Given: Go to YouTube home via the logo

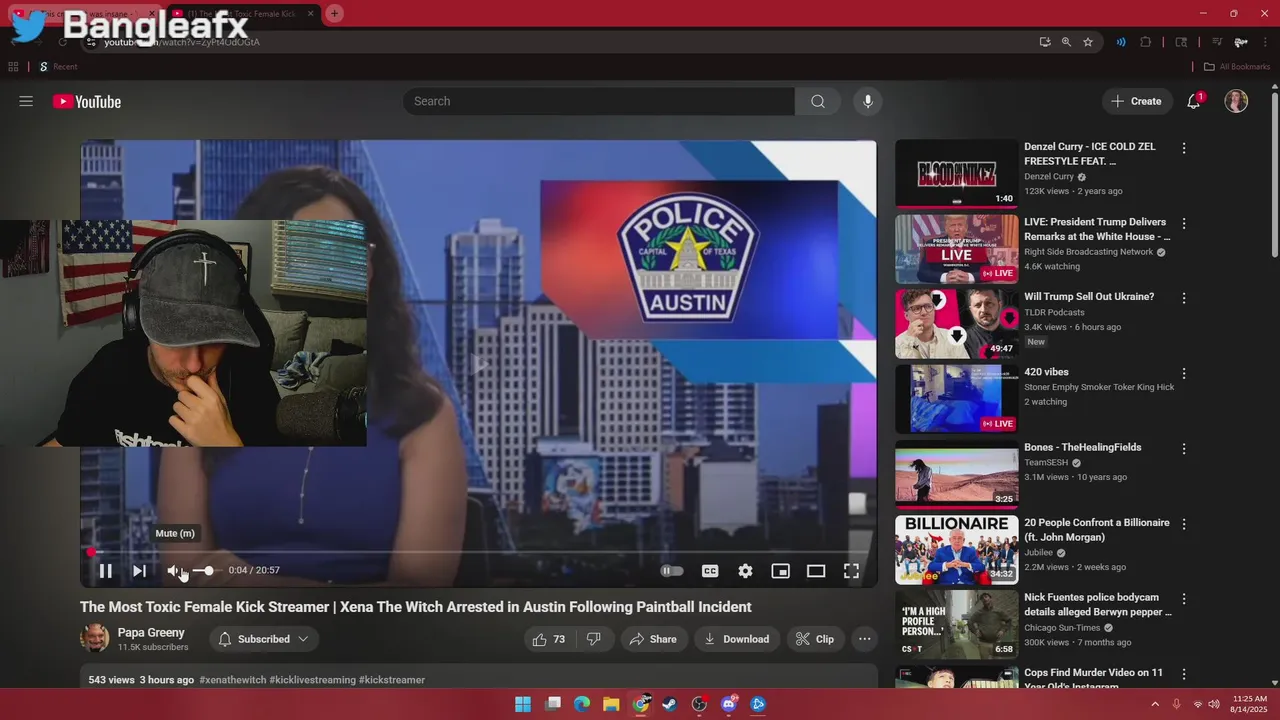Looking at the screenshot, I should click(87, 101).
